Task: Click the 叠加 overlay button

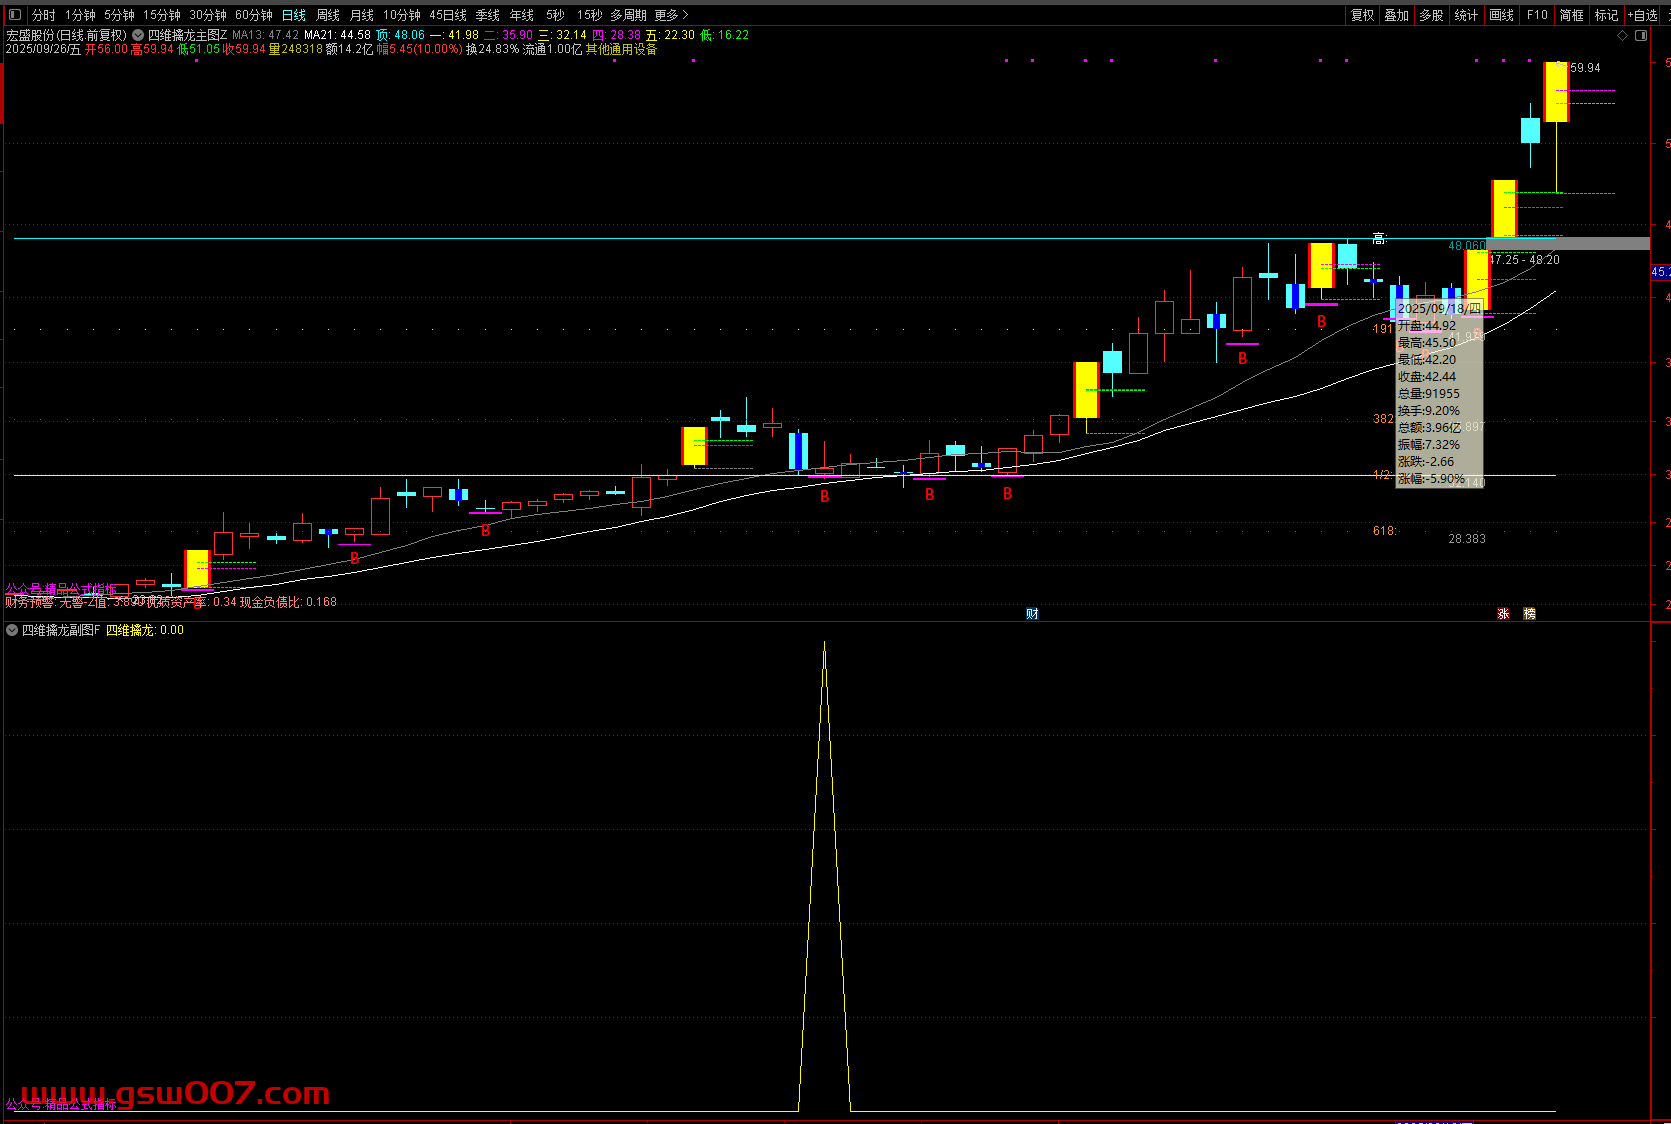Action: pyautogui.click(x=1397, y=15)
